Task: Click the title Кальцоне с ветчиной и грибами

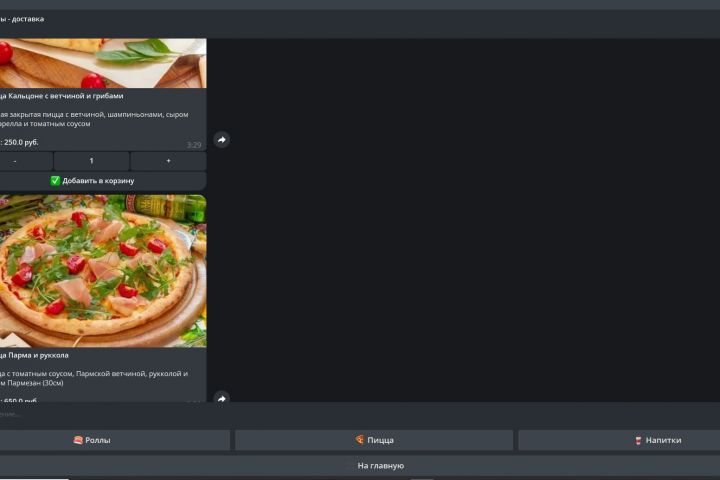Action: tap(66, 96)
